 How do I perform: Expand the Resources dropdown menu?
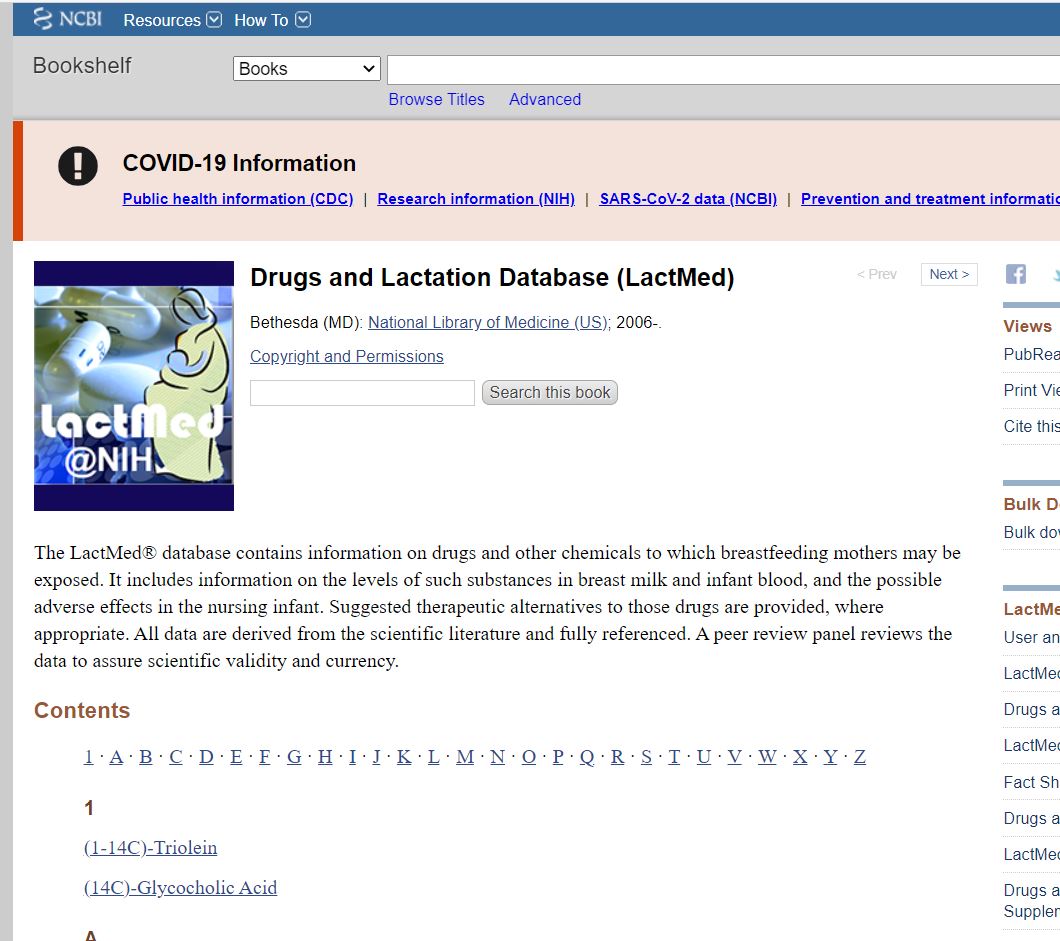tap(172, 20)
